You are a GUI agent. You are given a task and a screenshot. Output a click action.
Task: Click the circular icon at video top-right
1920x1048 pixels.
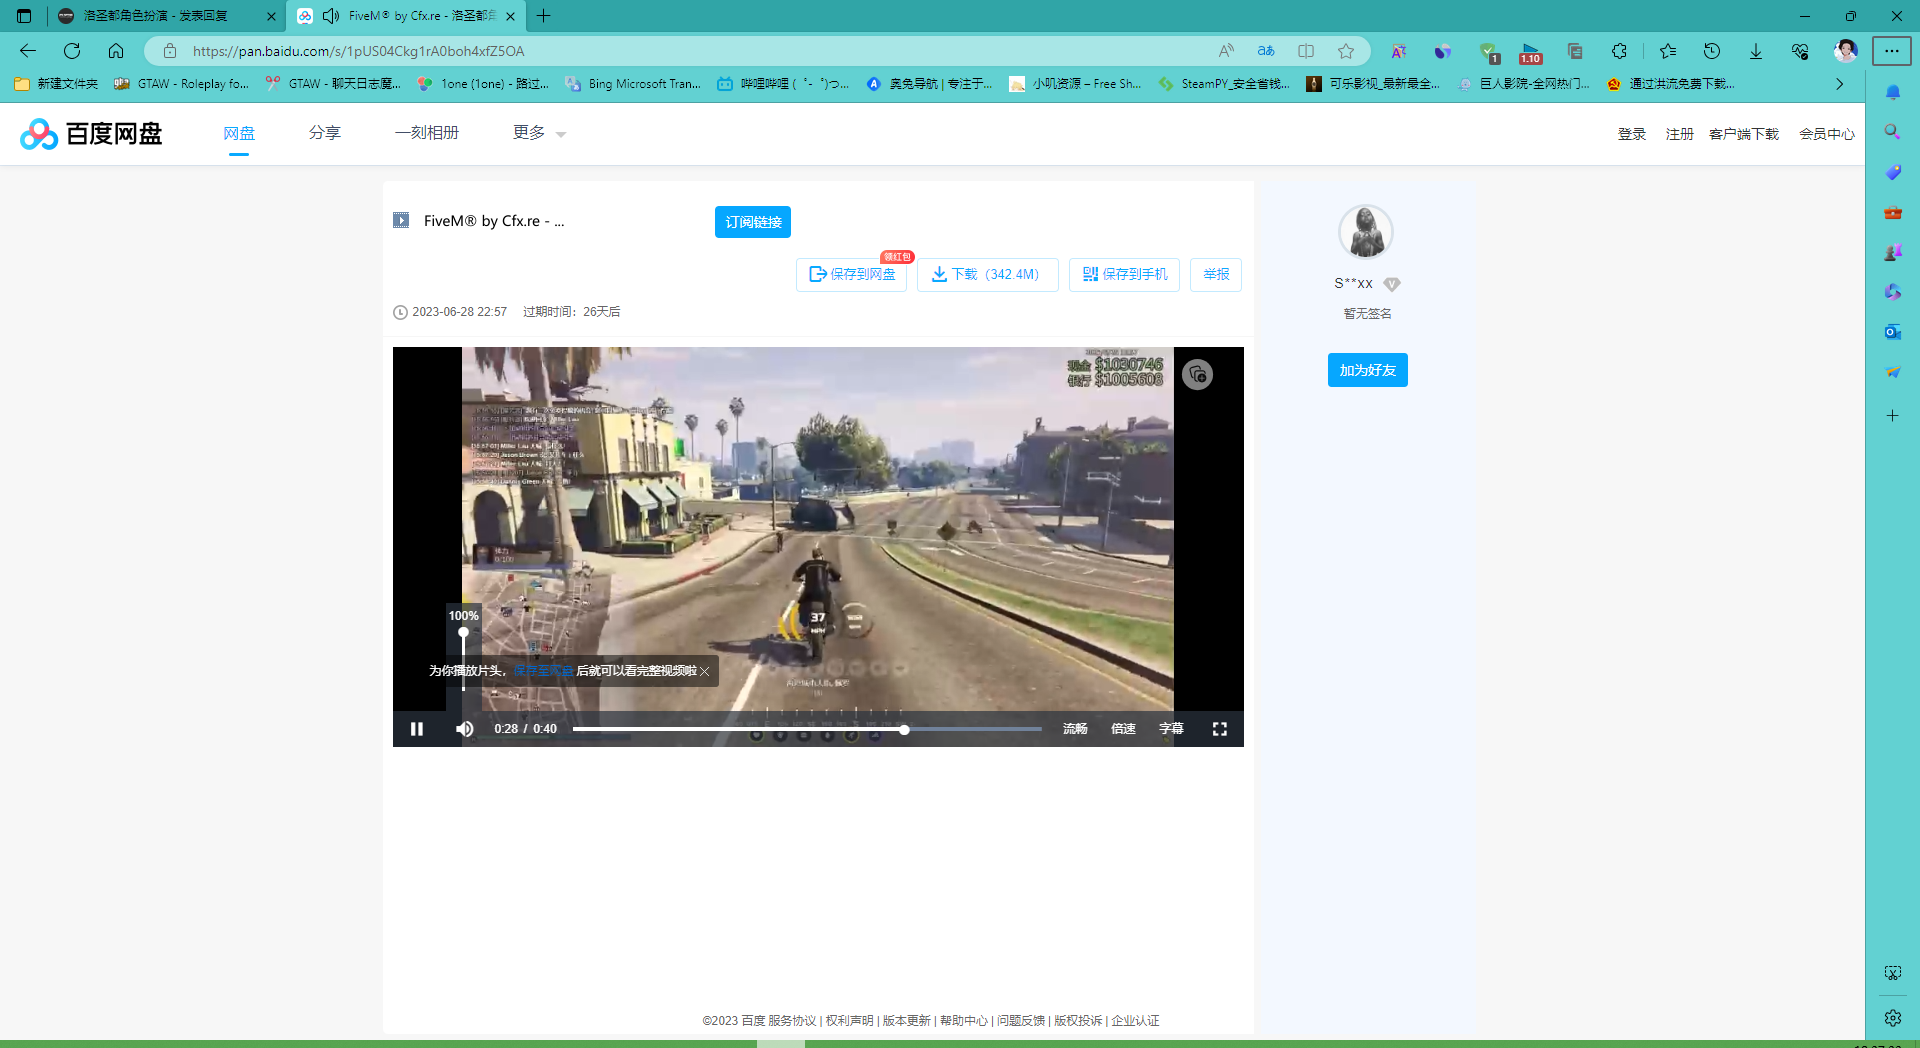coord(1197,375)
